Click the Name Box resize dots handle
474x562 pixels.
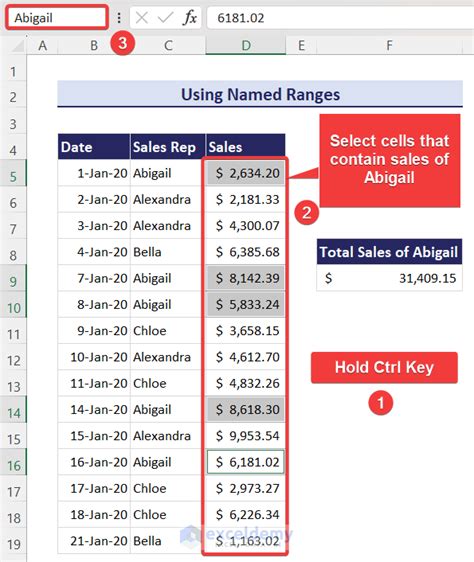click(119, 18)
